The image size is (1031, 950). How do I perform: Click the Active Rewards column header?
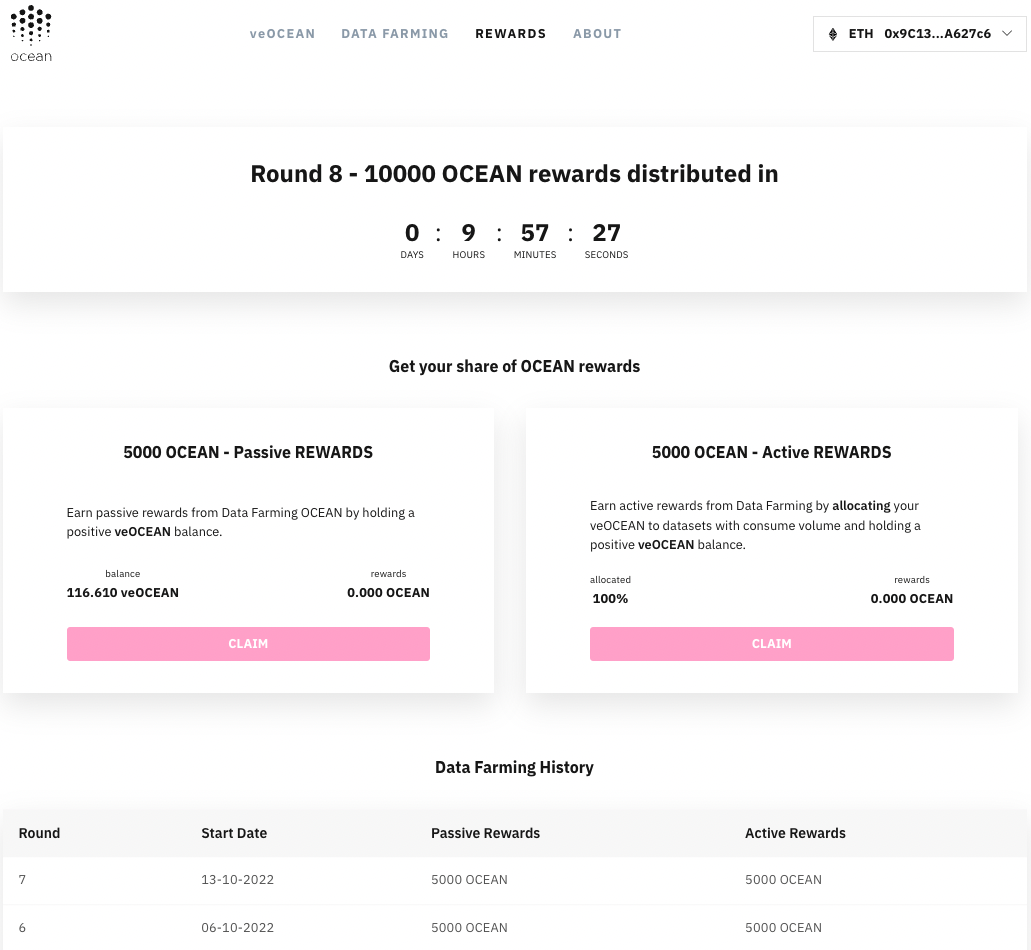[x=795, y=833]
